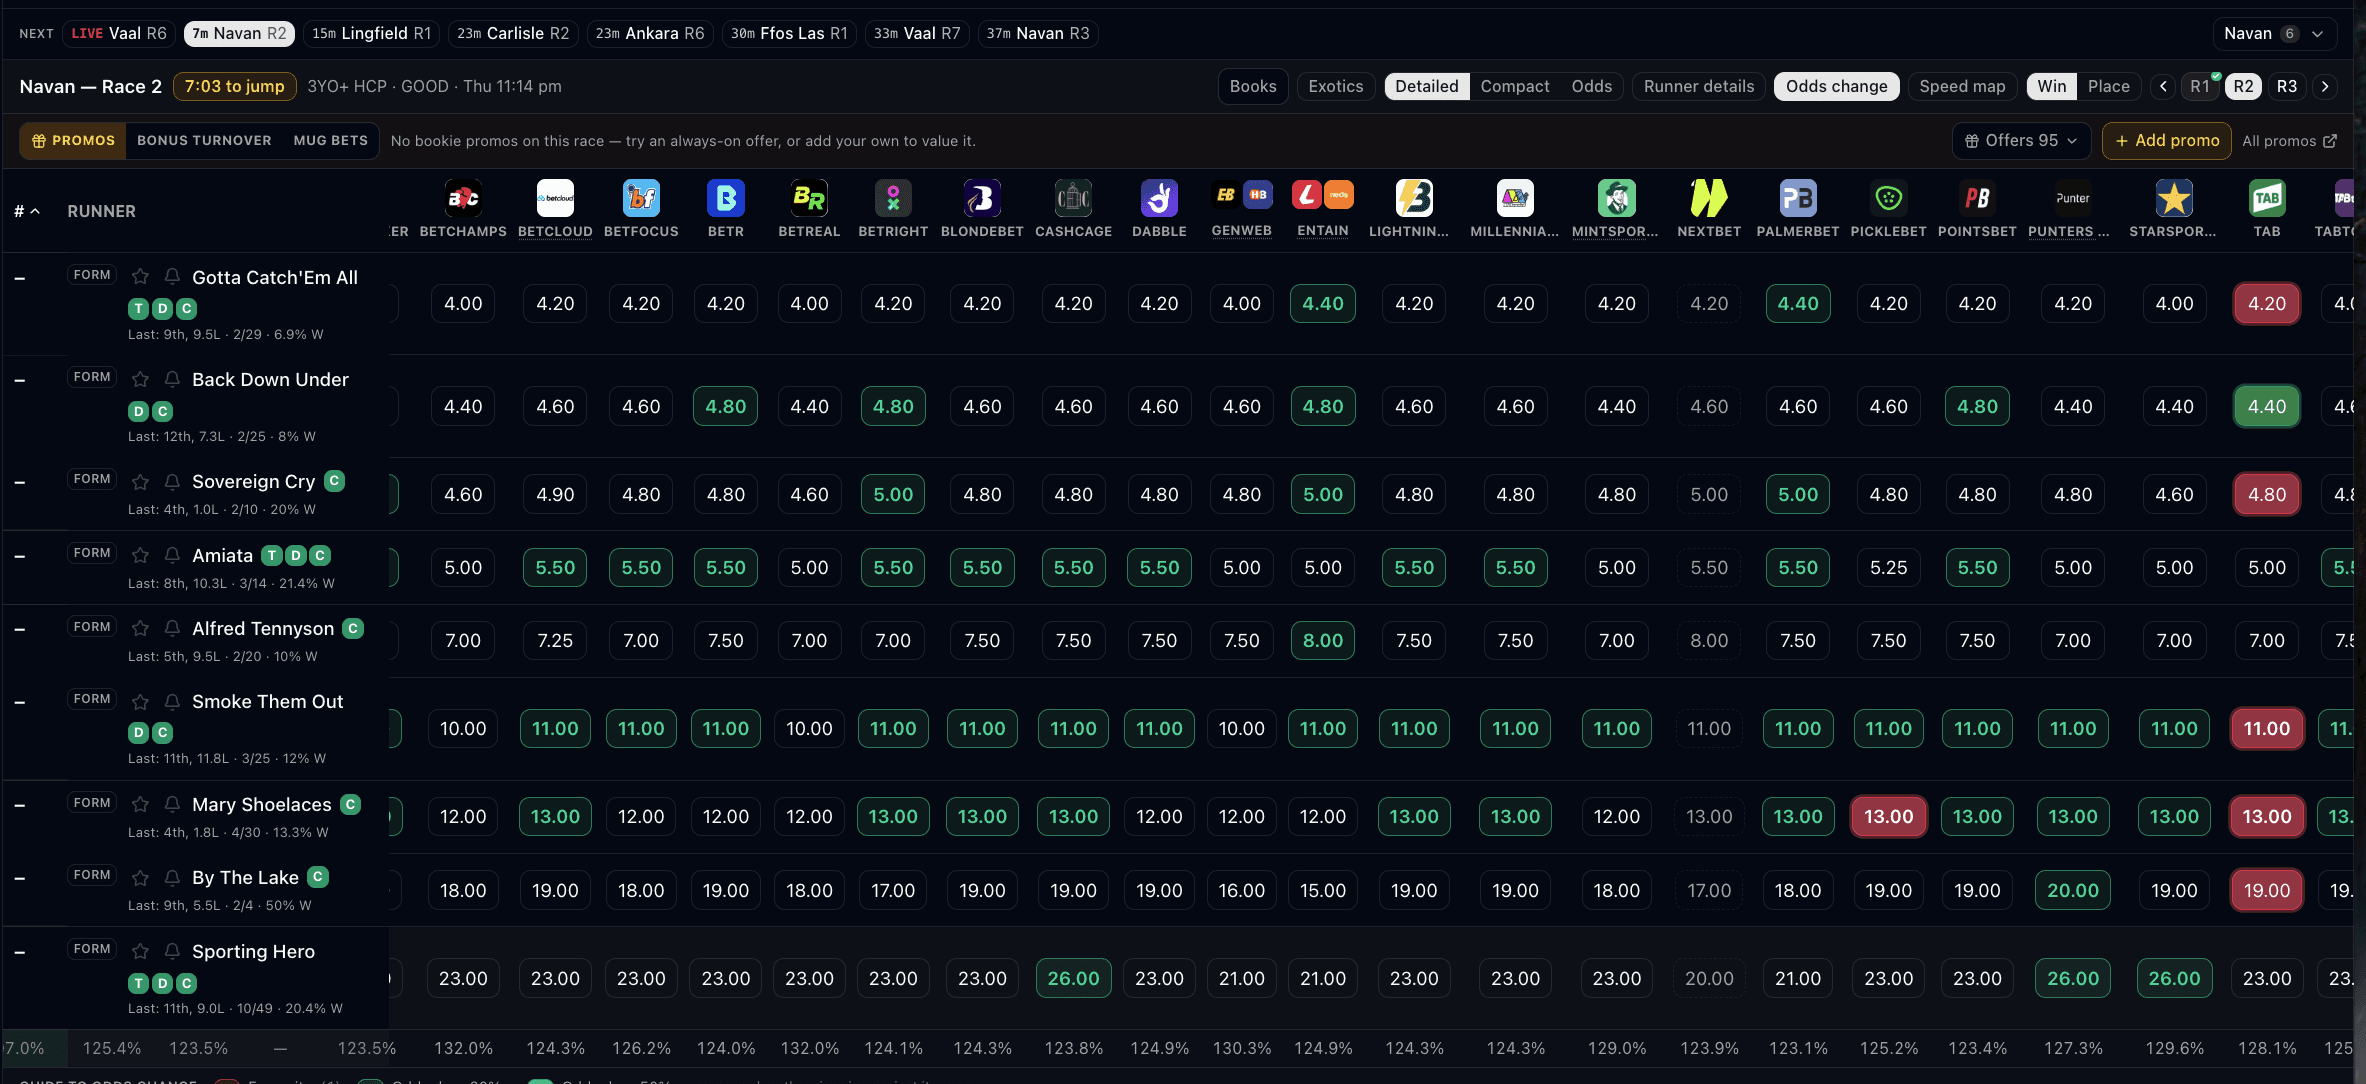The height and width of the screenshot is (1084, 2366).
Task: Open the Exotics button
Action: tap(1336, 86)
